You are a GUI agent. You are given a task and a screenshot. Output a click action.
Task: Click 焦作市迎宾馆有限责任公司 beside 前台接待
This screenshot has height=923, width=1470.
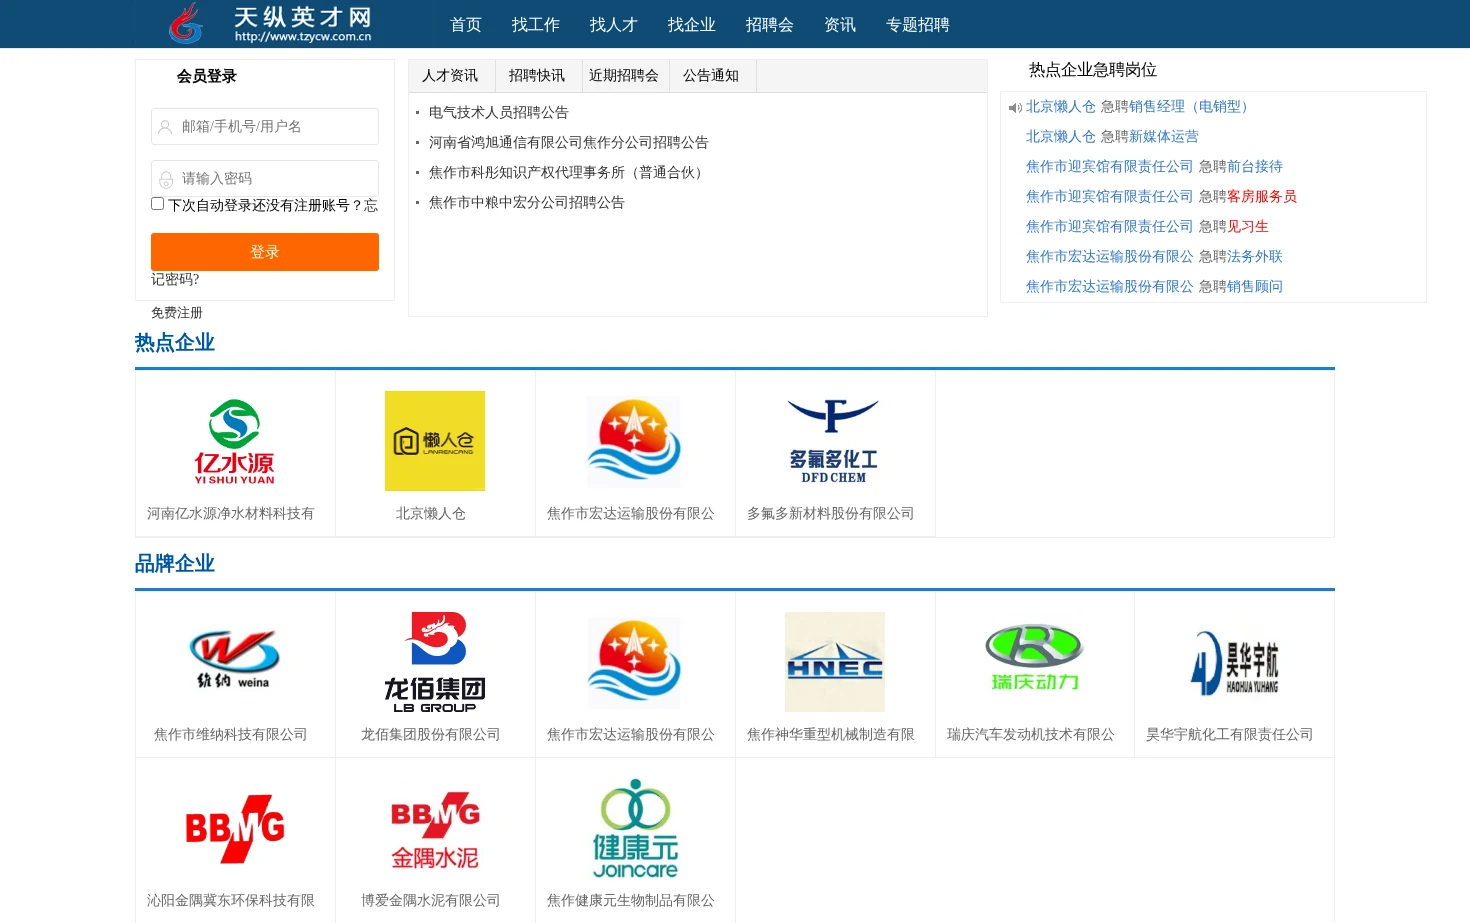pos(1110,167)
